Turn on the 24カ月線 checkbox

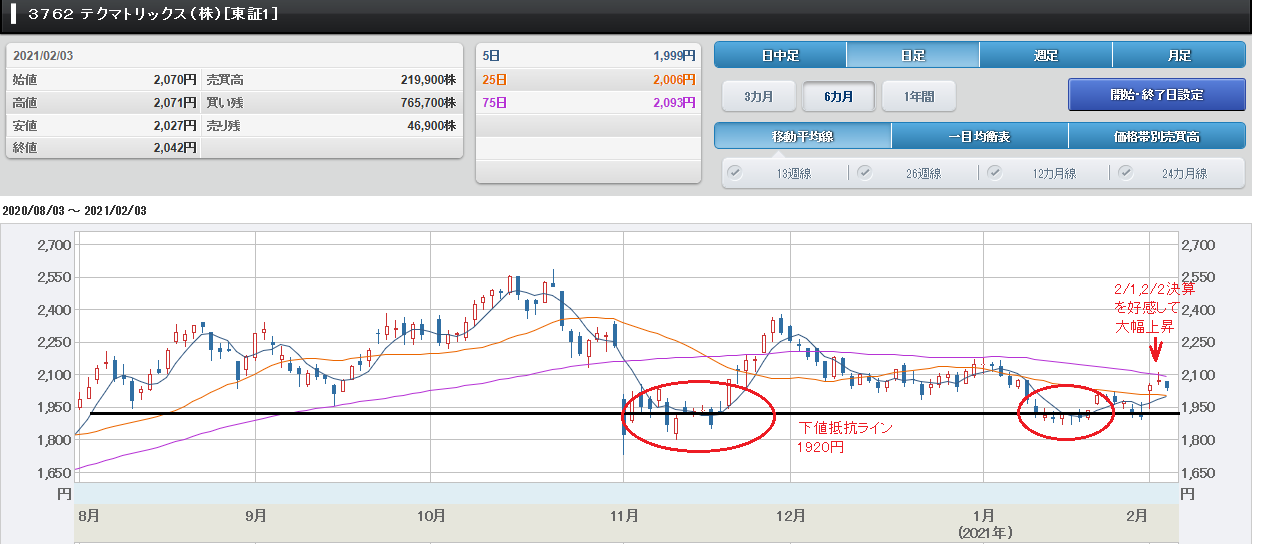1126,172
